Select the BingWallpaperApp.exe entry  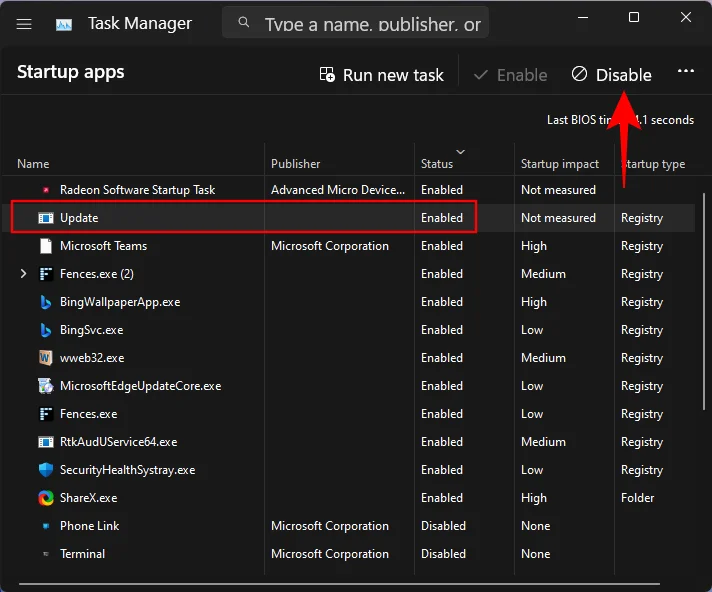pyautogui.click(x=348, y=302)
